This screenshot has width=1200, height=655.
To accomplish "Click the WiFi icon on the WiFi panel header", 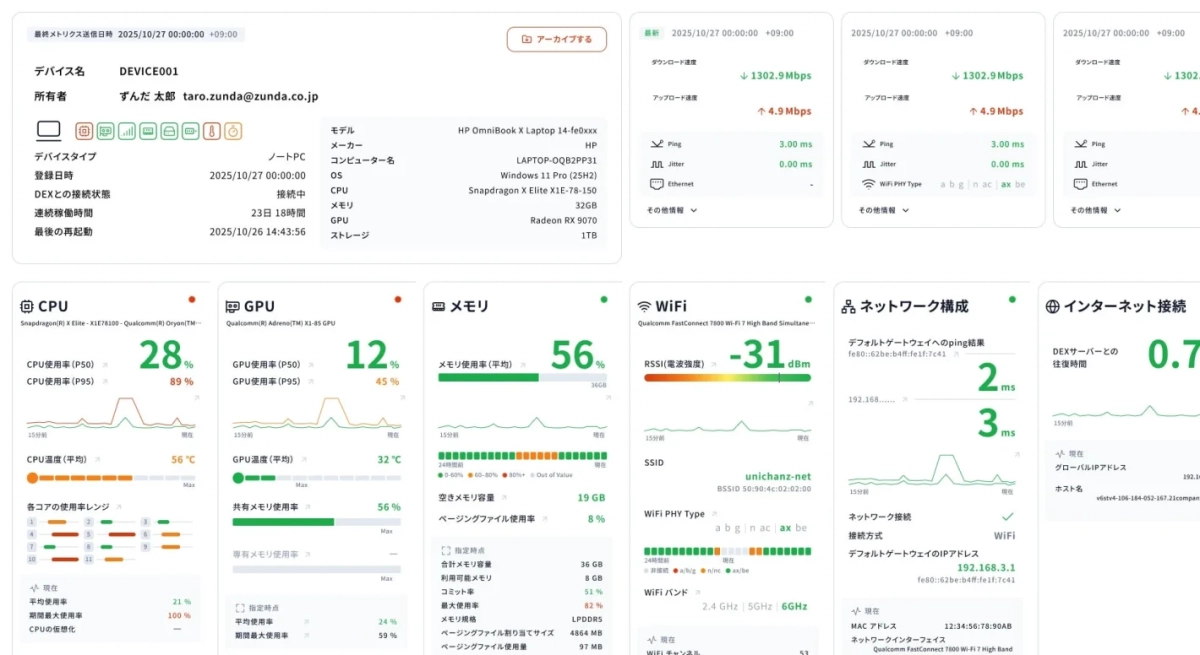I will click(645, 305).
